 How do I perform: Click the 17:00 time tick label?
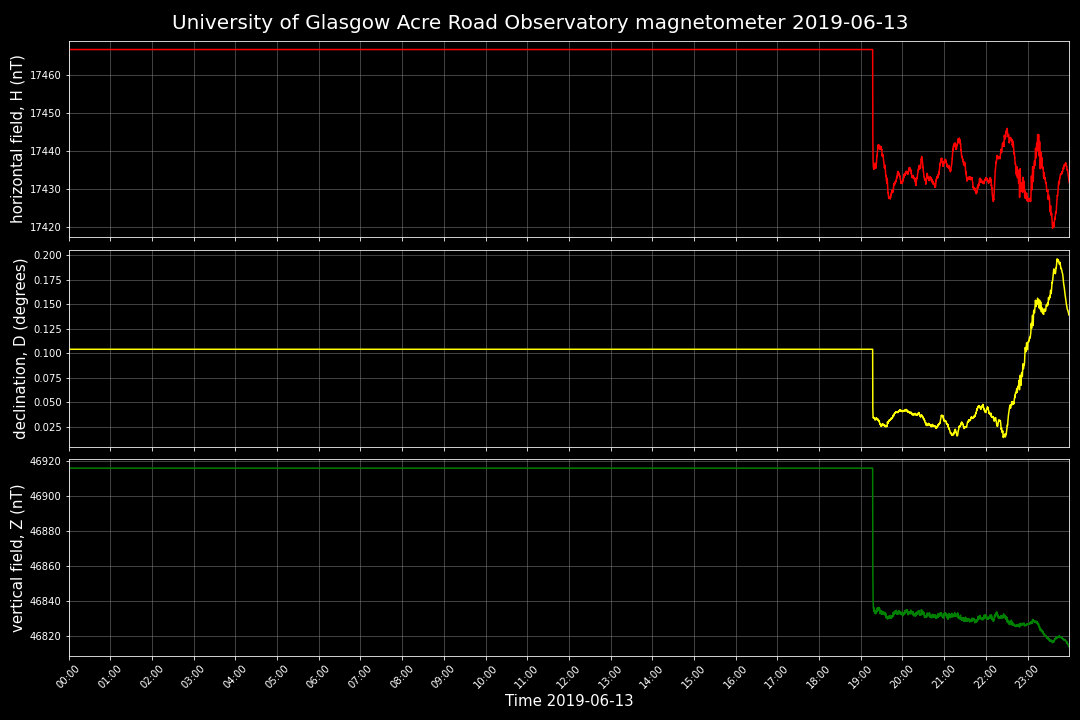[x=775, y=677]
